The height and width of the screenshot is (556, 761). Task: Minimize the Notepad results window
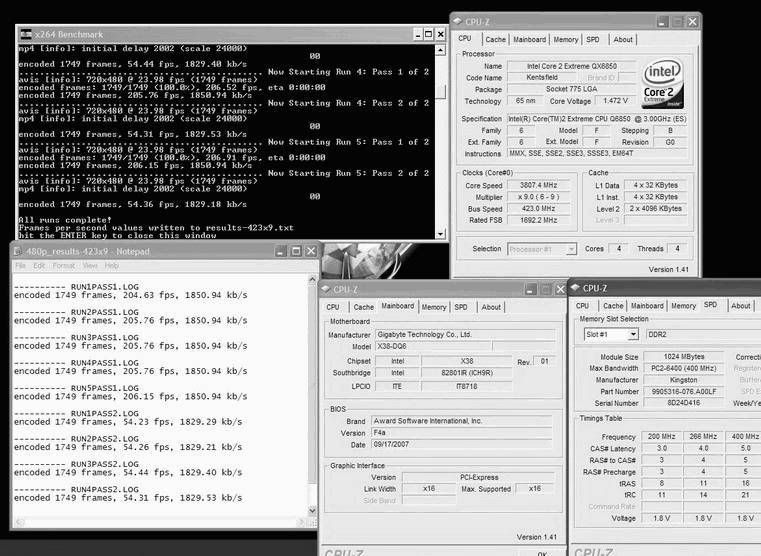281,251
